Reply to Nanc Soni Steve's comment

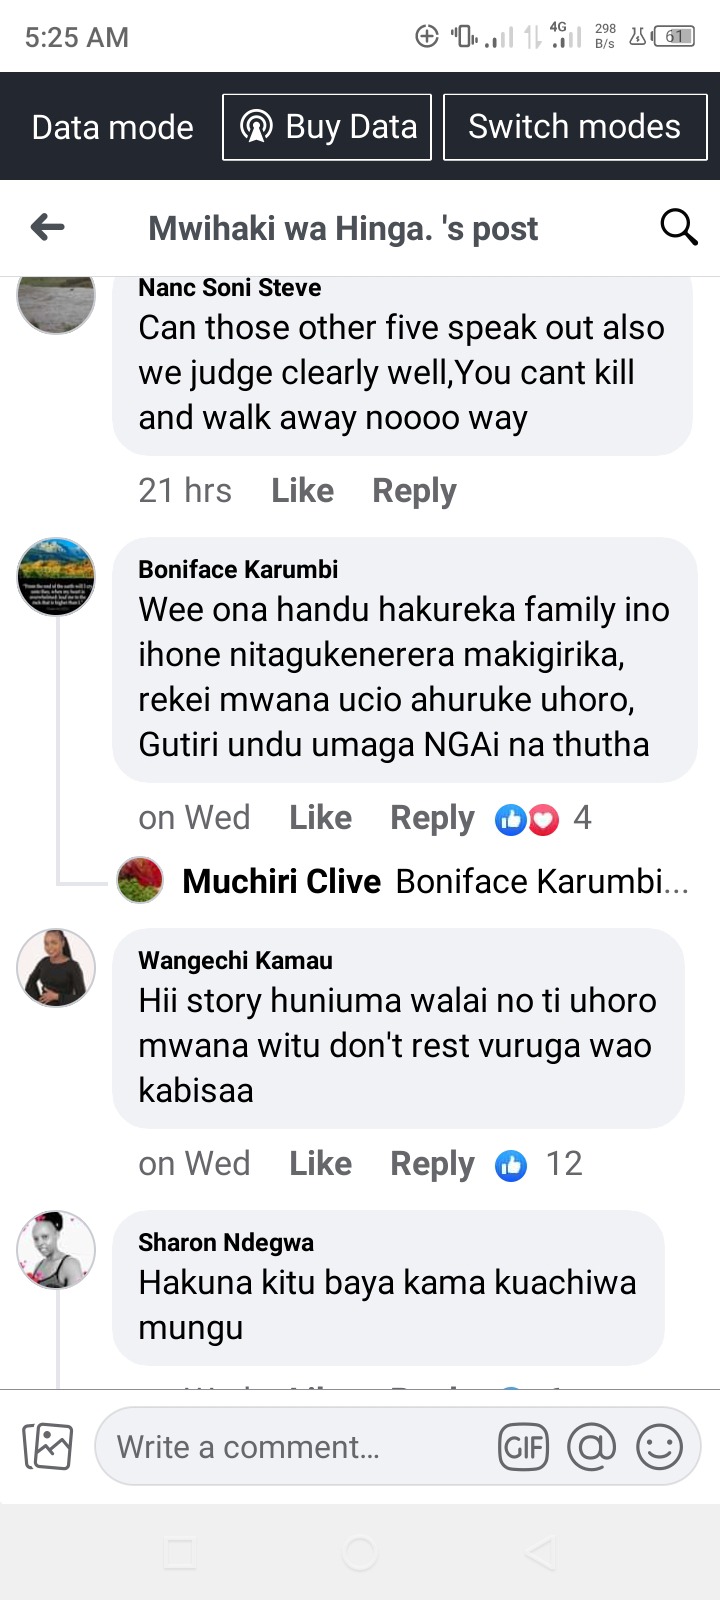point(414,491)
